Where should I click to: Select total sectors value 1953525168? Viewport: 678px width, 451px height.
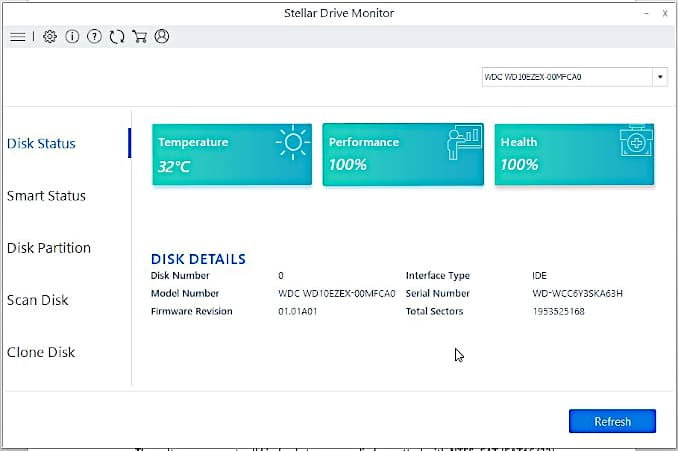pyautogui.click(x=558, y=311)
